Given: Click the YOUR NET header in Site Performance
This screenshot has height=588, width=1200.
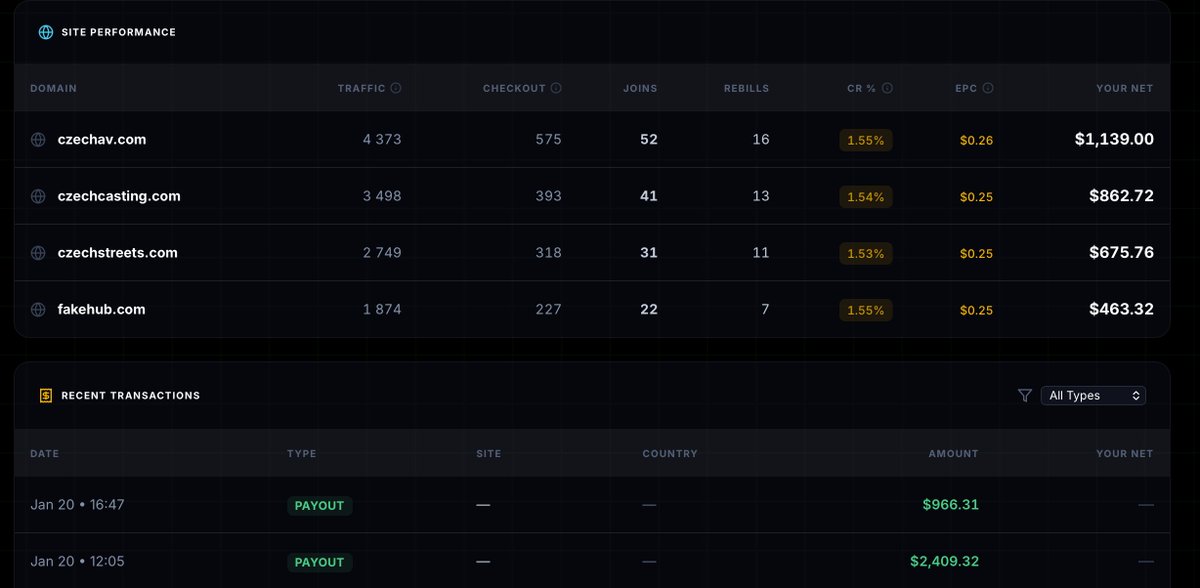Looking at the screenshot, I should click(x=1125, y=88).
